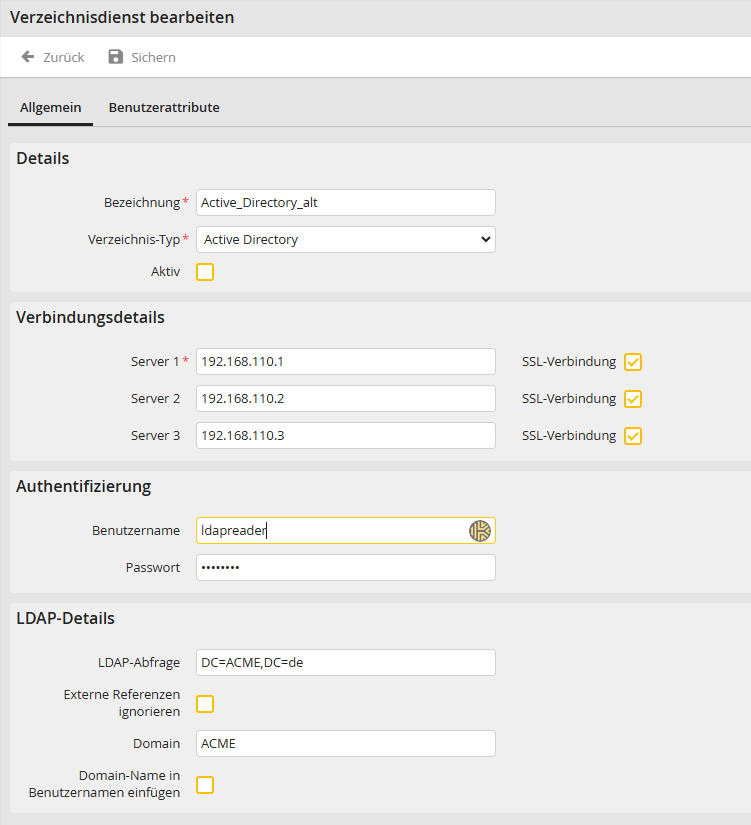The height and width of the screenshot is (825, 751).
Task: Go back via the Zurück button label
Action: click(63, 57)
